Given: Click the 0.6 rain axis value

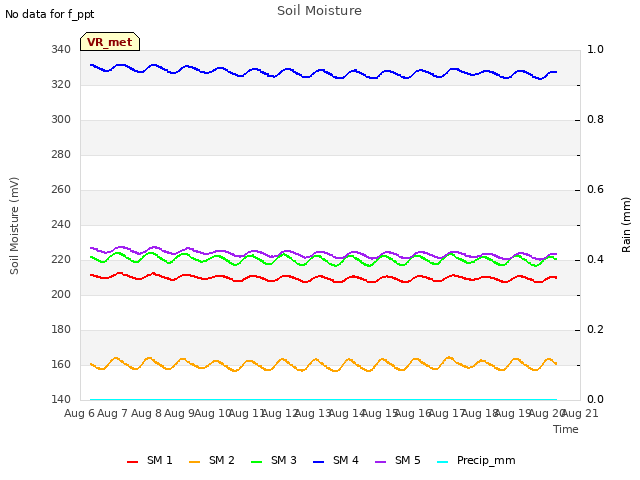Looking at the screenshot, I should click(x=595, y=189).
